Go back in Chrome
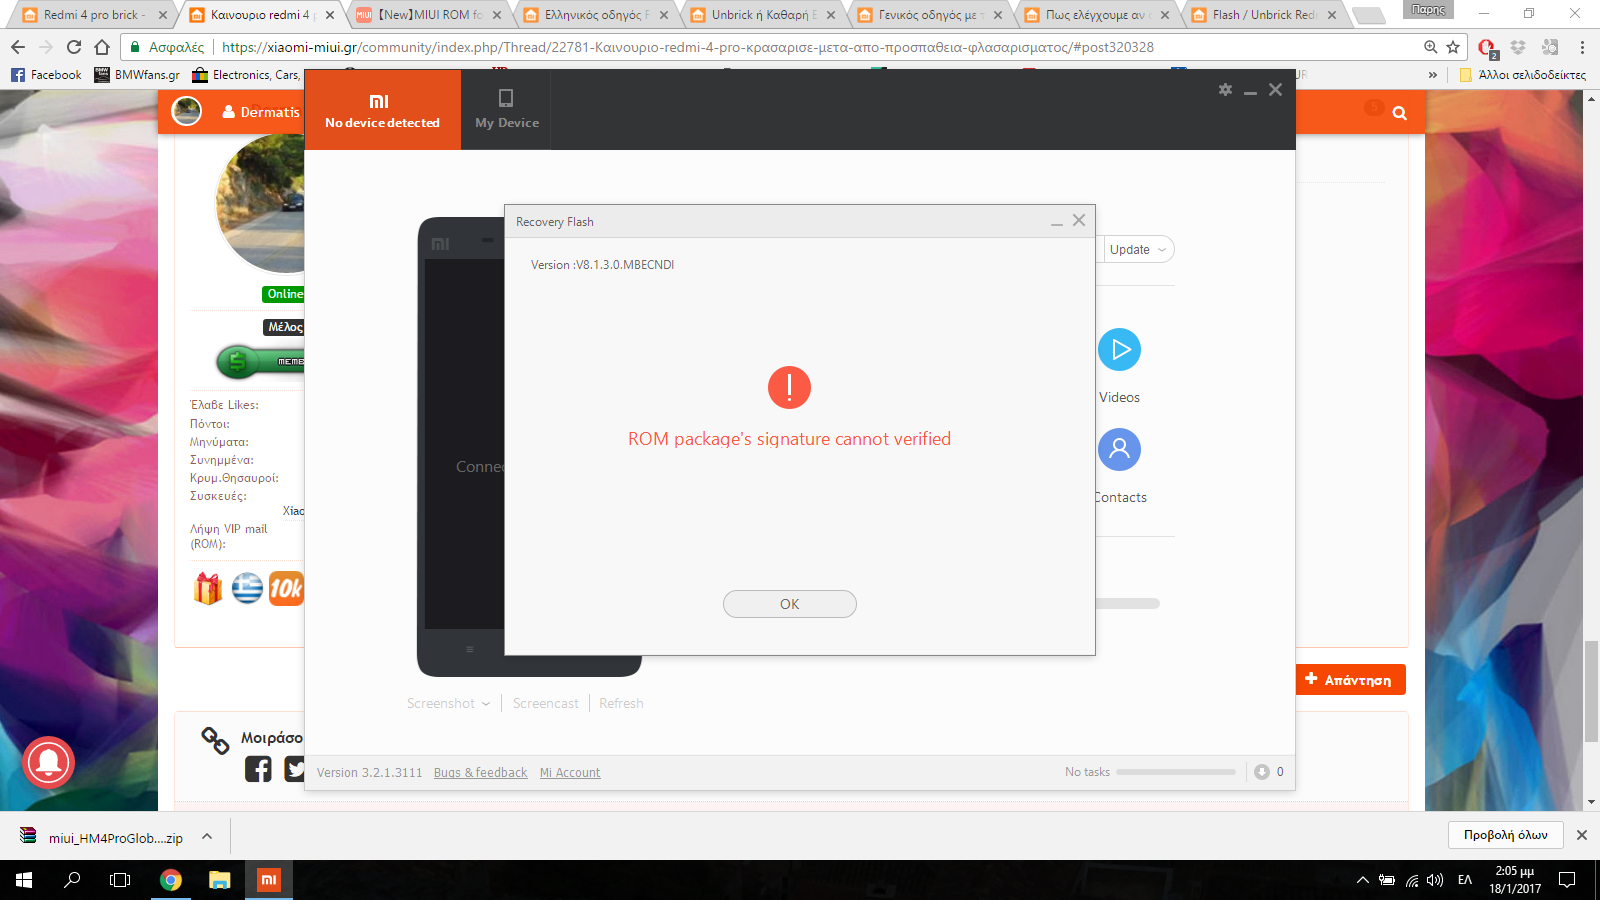Screen dimensions: 1600x900 [x=18, y=47]
